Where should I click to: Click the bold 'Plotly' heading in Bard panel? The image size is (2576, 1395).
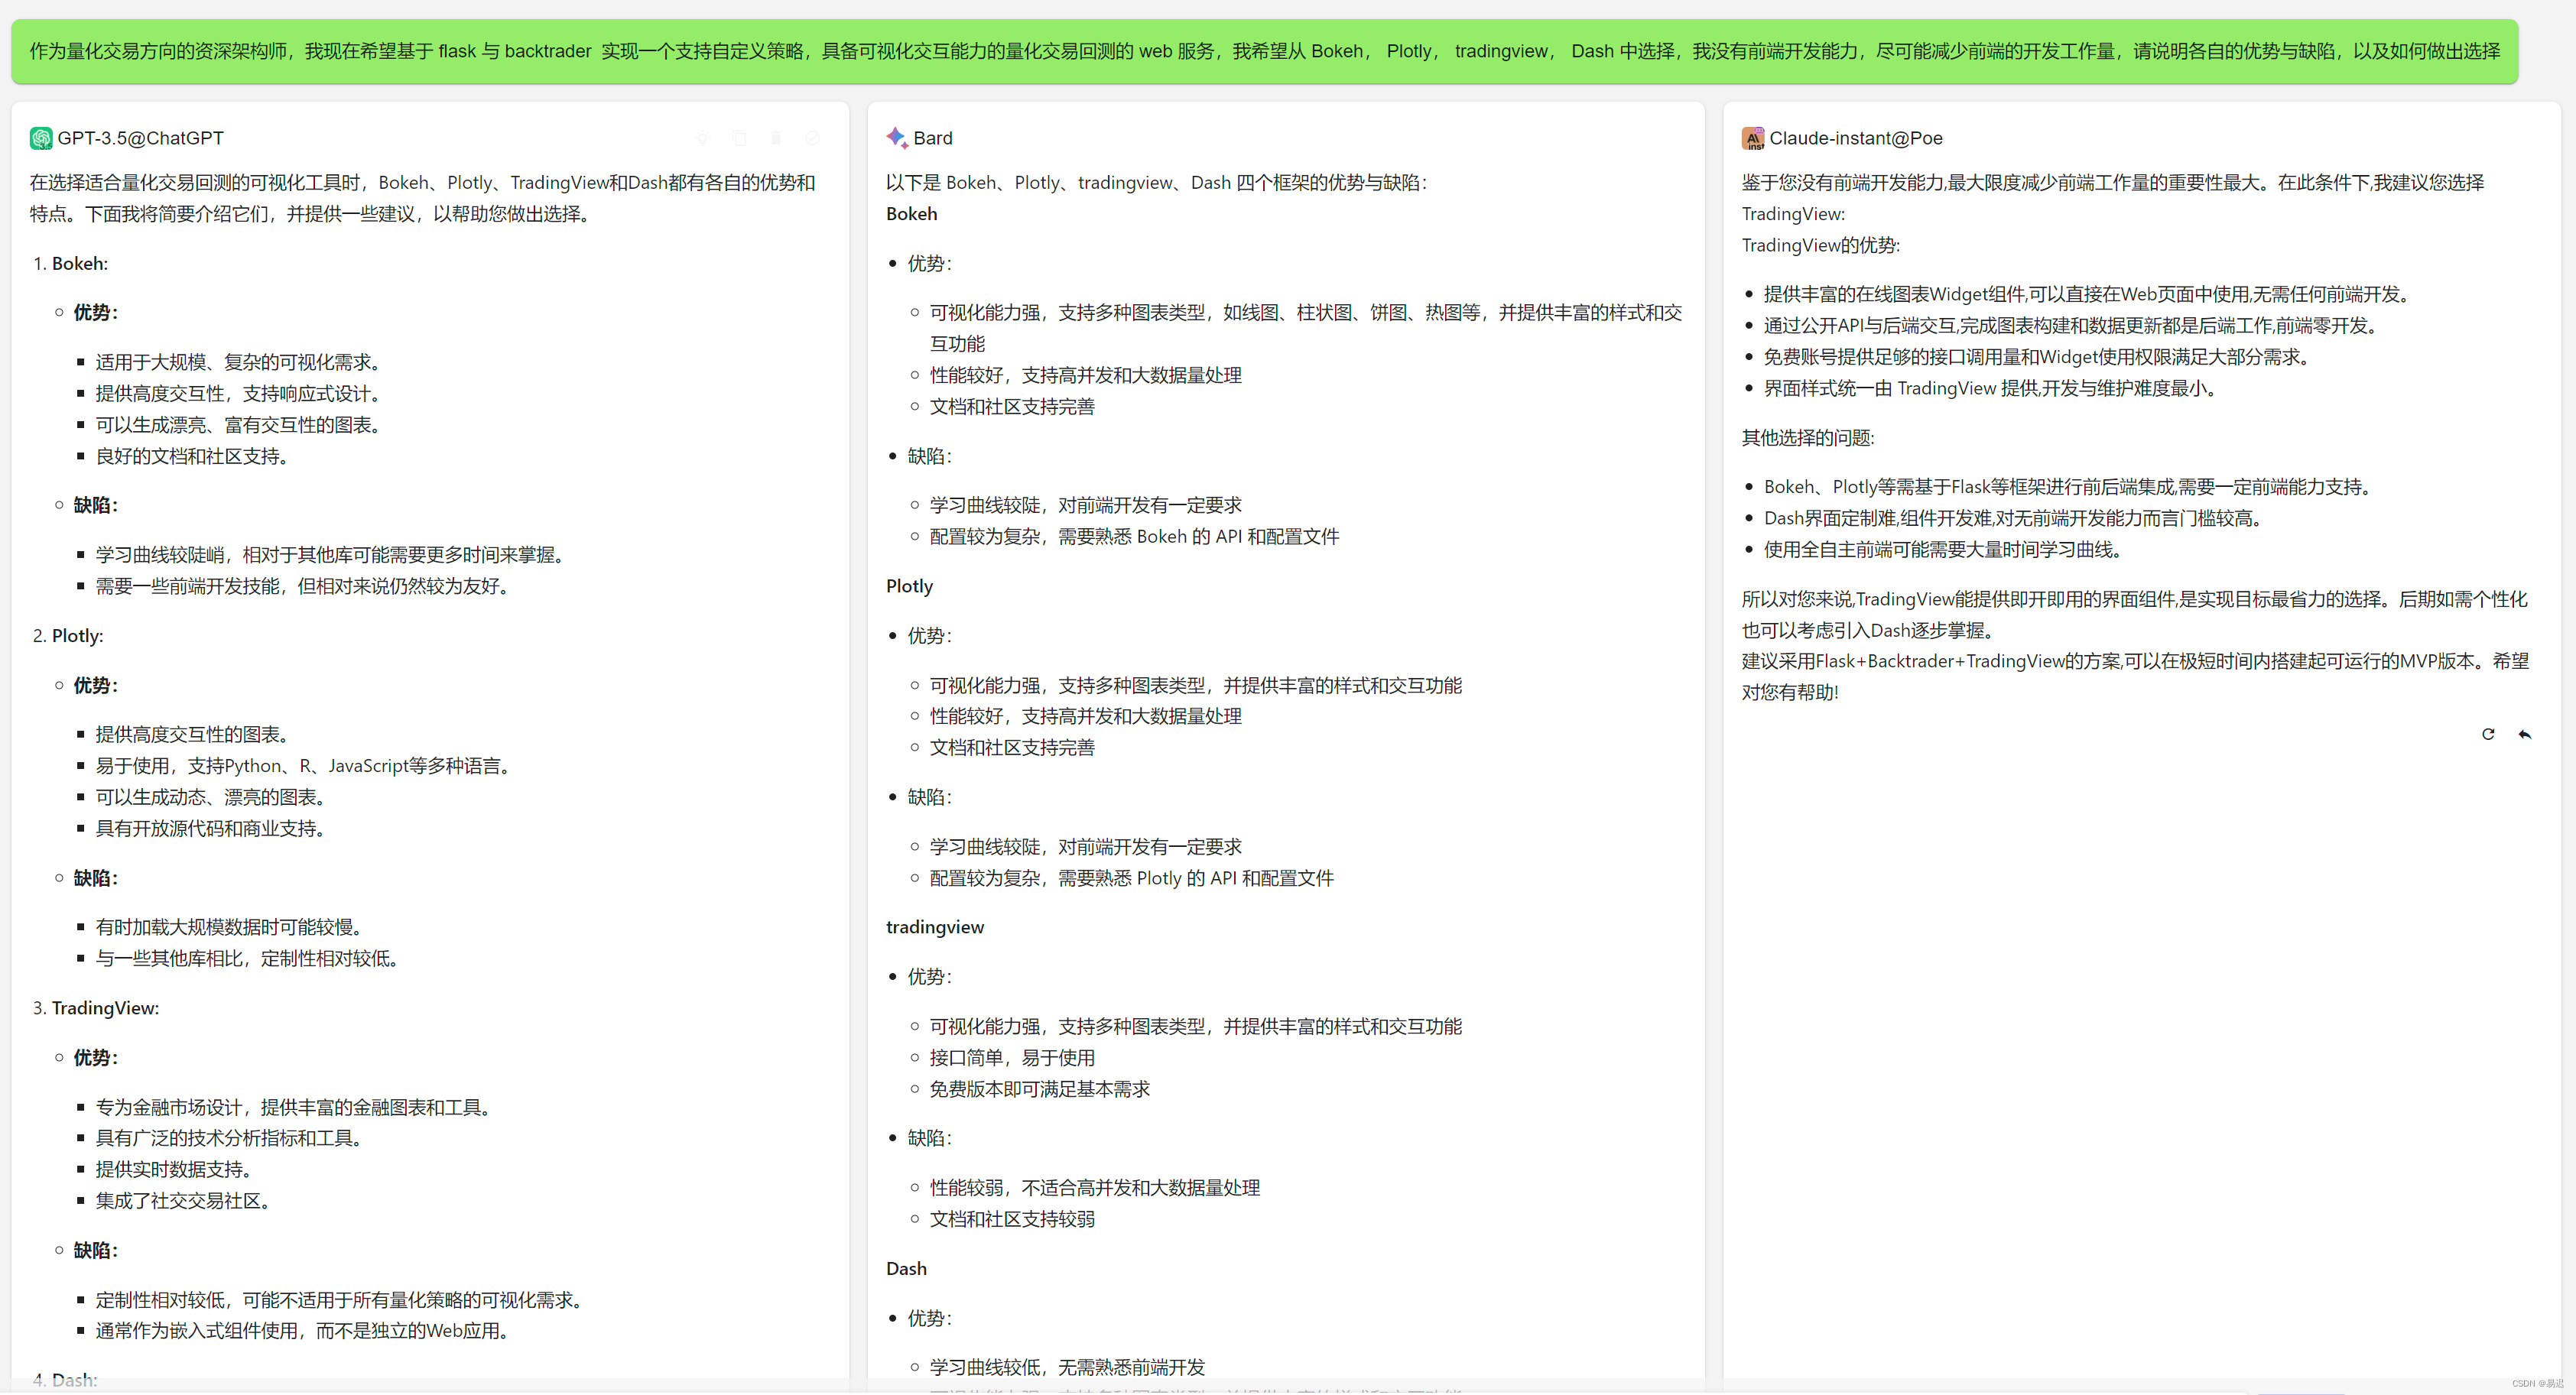pos(910,586)
